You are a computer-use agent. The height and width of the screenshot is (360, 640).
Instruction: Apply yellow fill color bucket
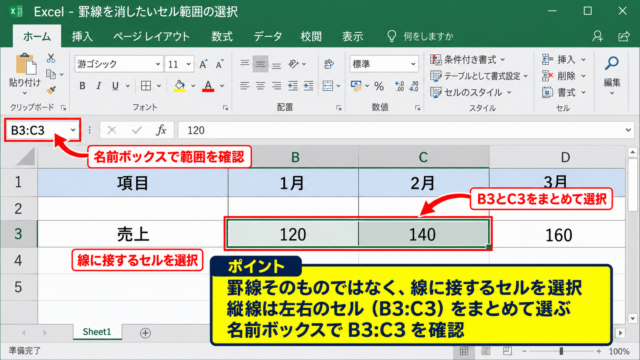pos(179,86)
